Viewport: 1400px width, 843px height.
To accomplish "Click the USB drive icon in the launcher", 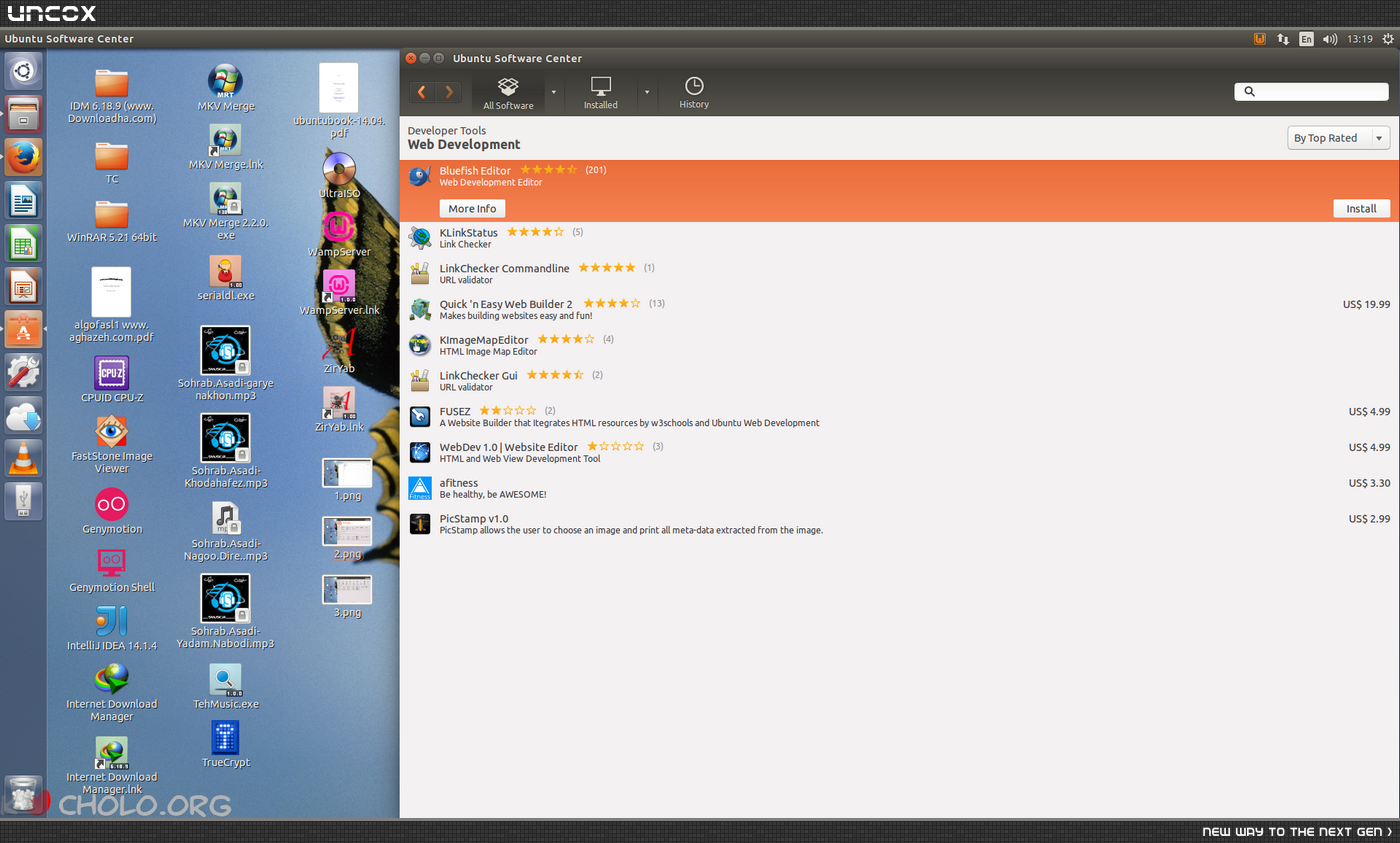I will point(23,501).
